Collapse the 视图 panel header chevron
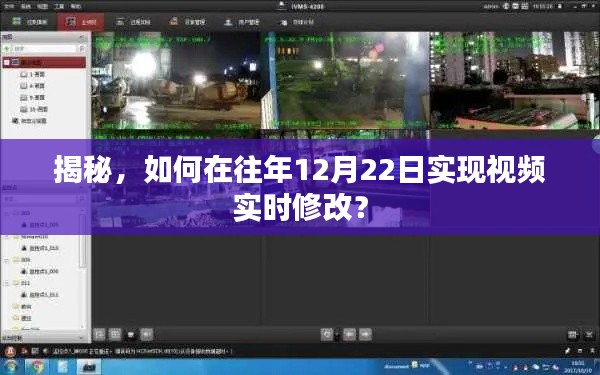Image resolution: width=600 pixels, height=375 pixels. pos(82,37)
